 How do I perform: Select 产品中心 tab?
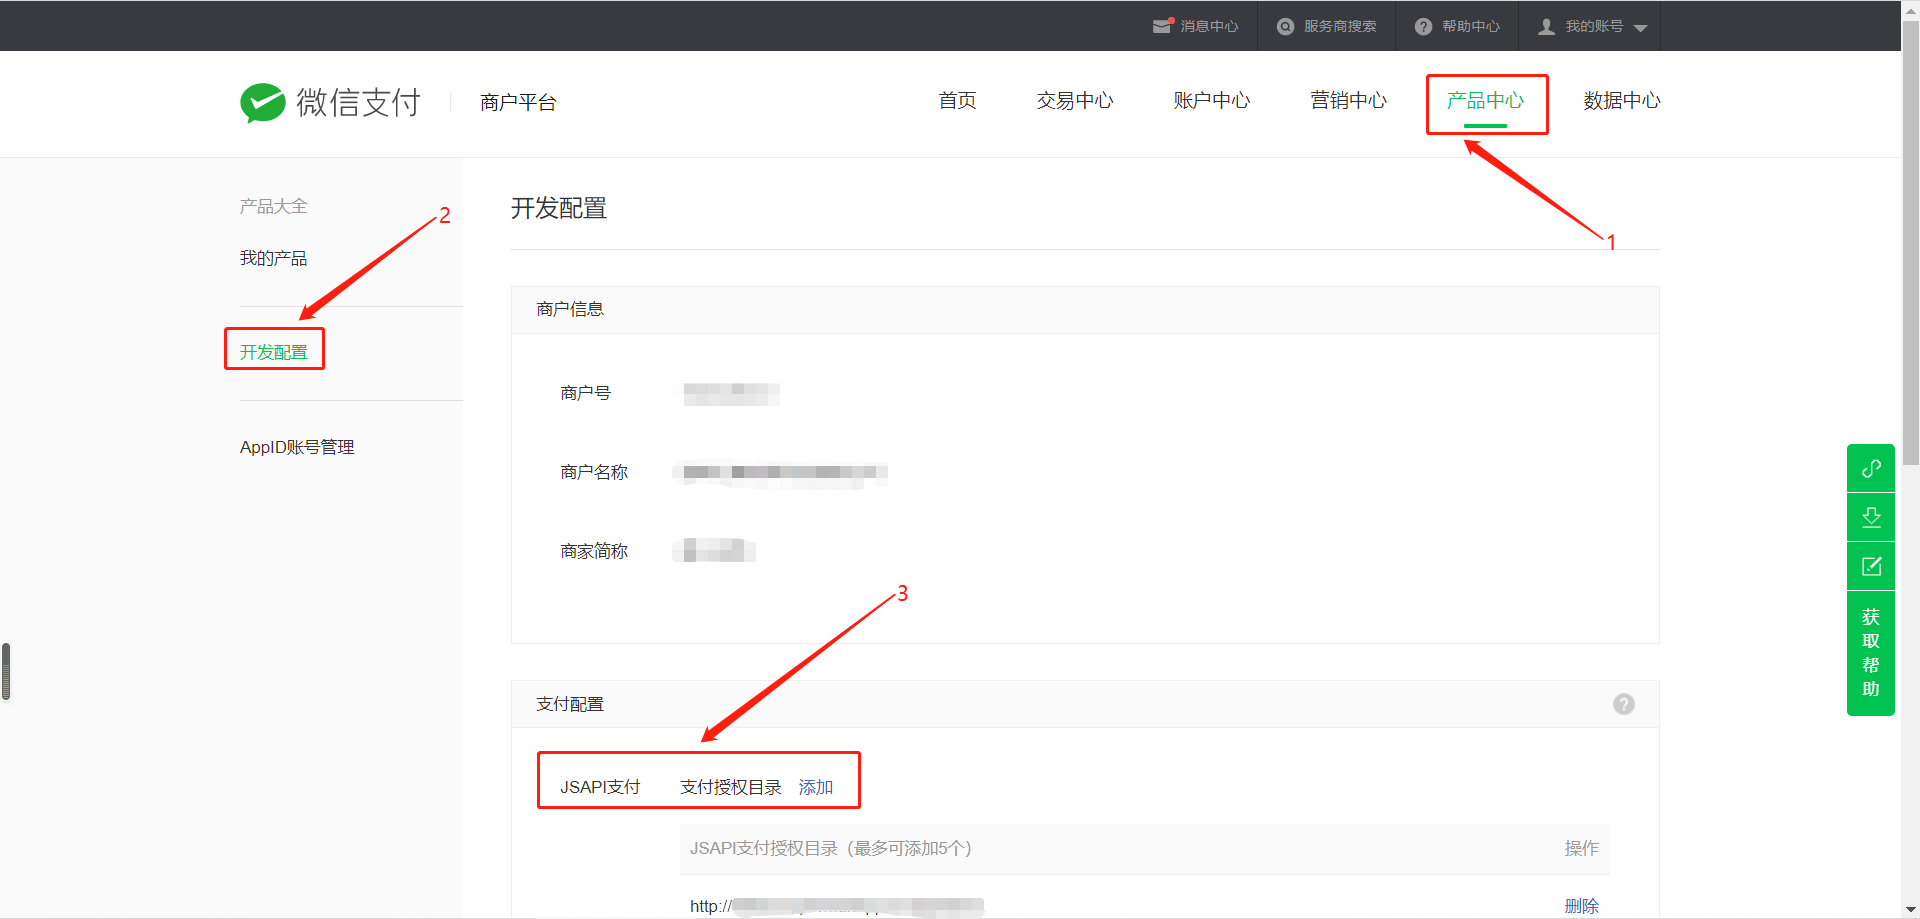click(x=1486, y=100)
